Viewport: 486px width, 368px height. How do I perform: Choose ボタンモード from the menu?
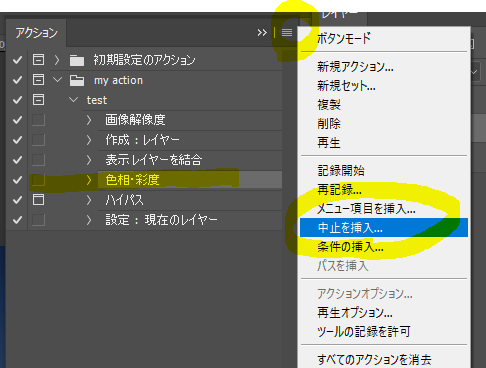click(384, 38)
